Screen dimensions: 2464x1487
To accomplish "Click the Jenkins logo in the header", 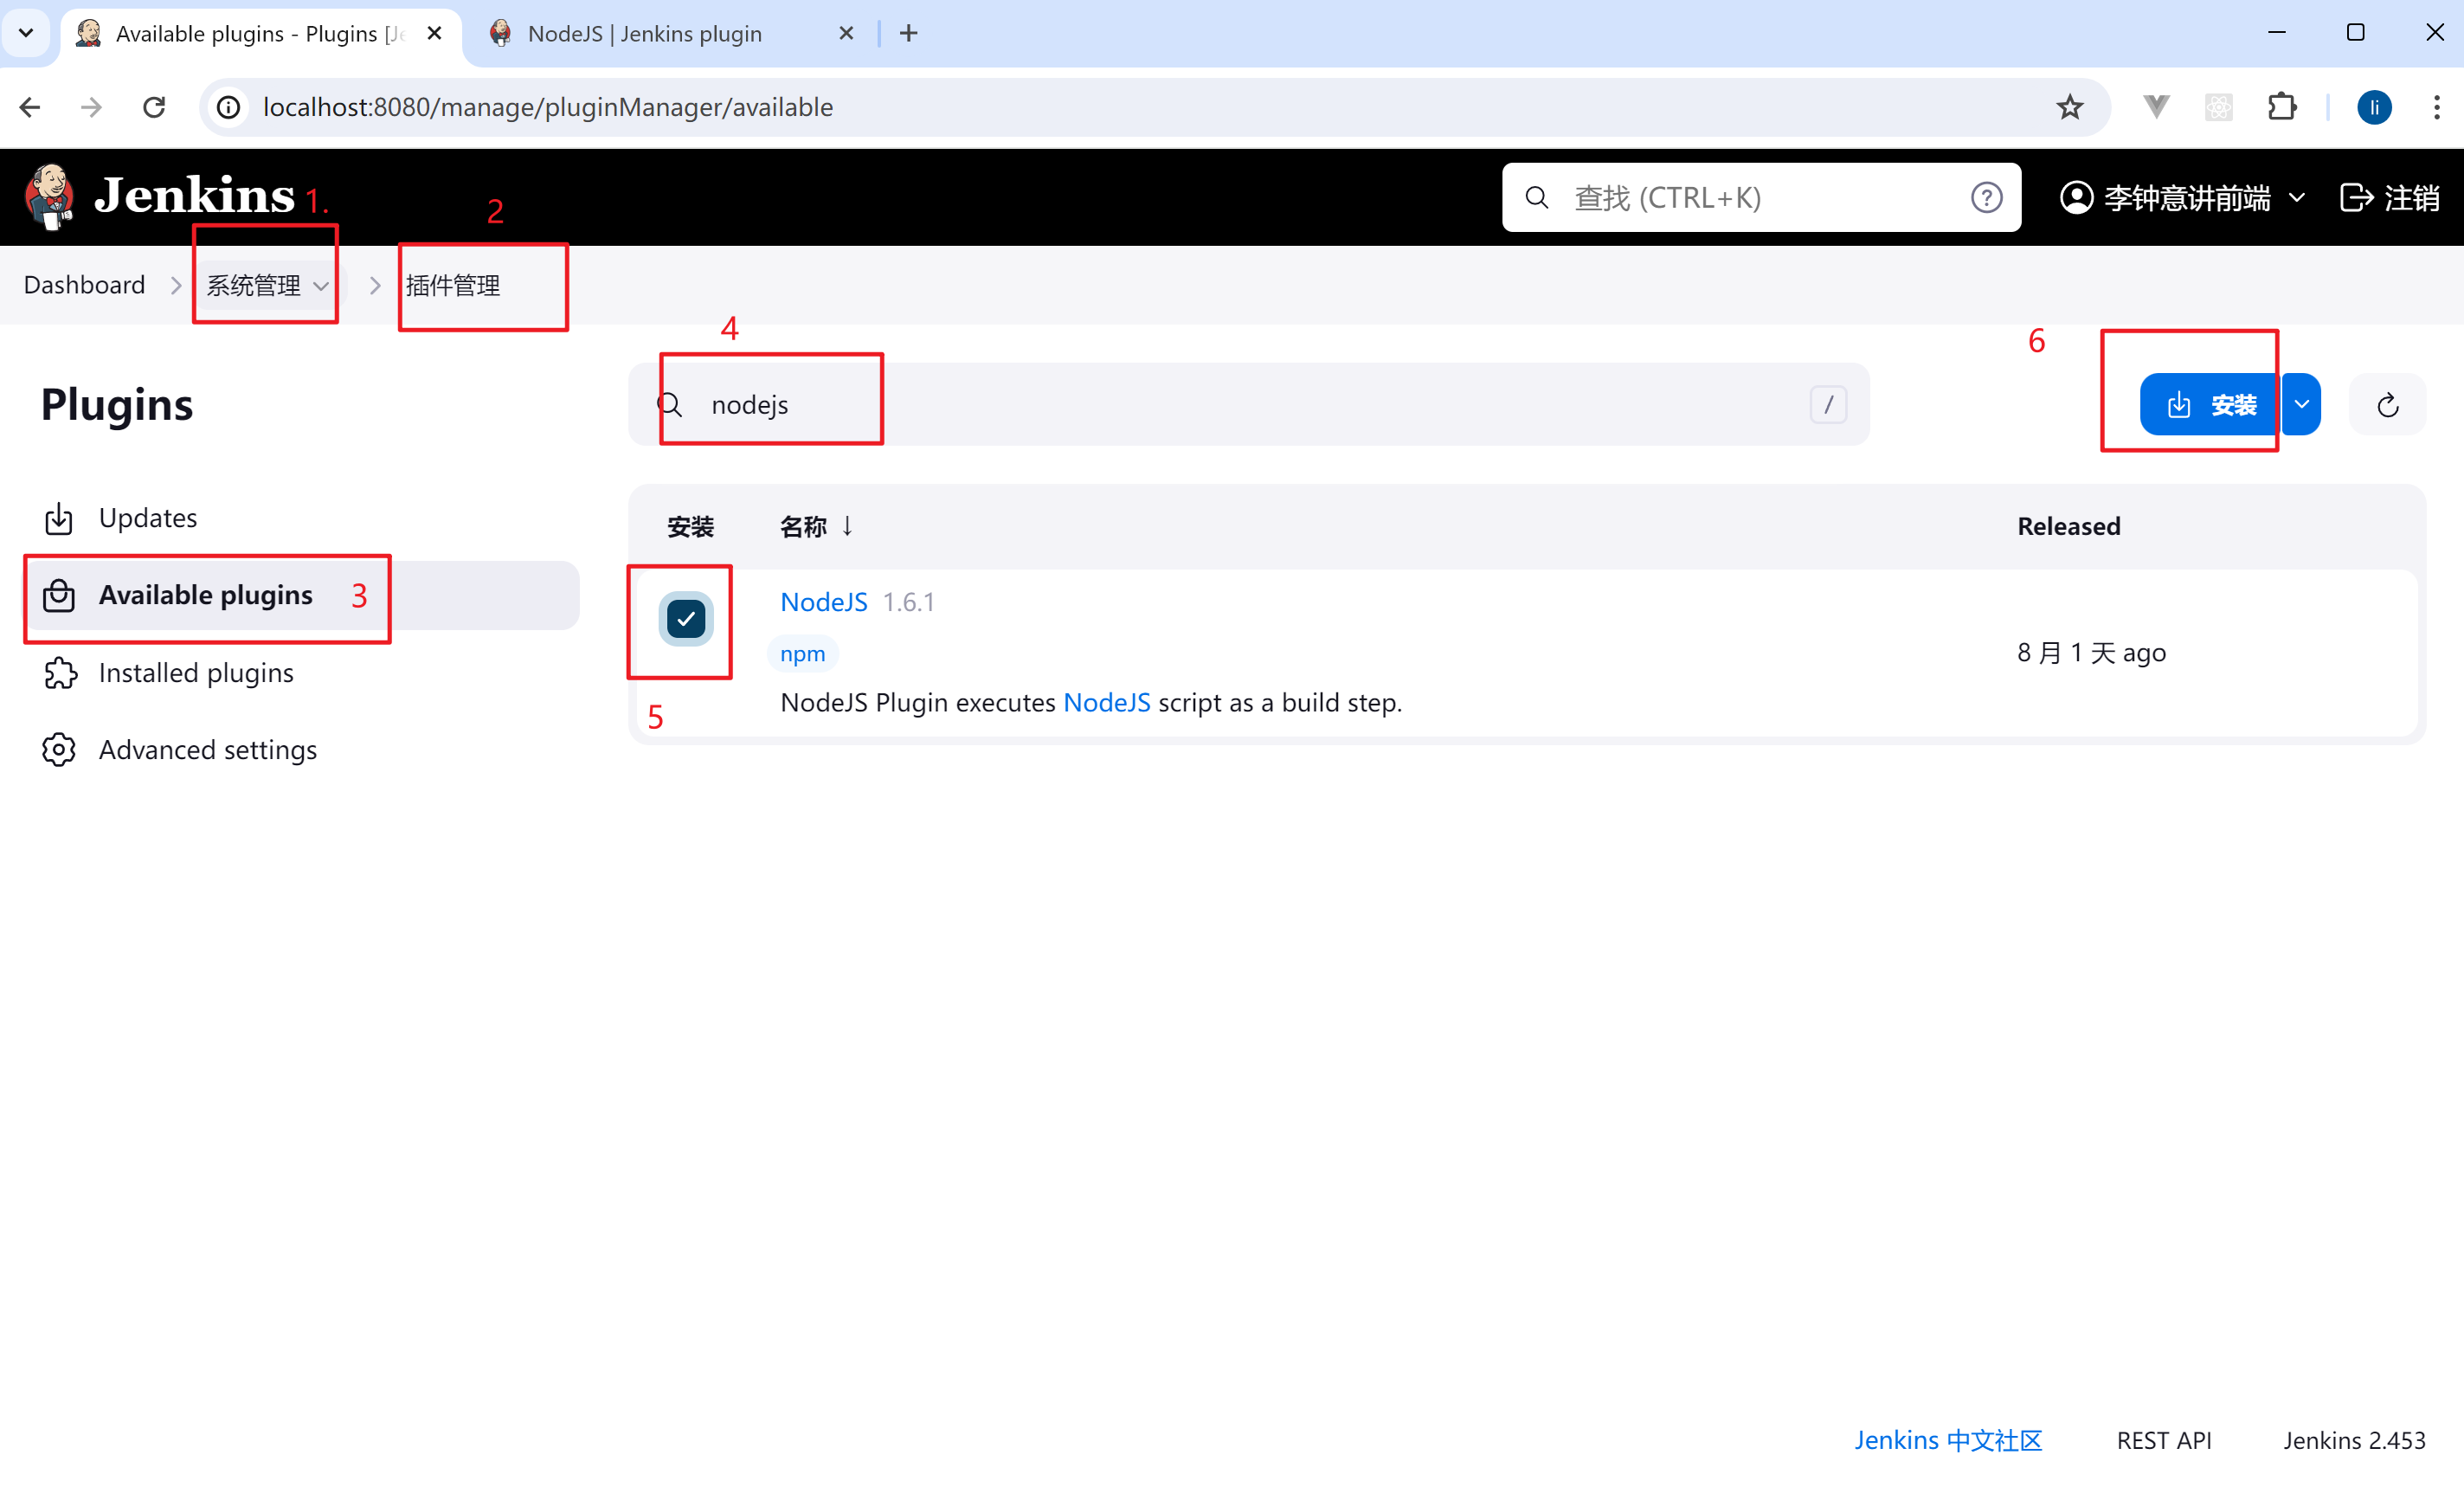I will (160, 196).
